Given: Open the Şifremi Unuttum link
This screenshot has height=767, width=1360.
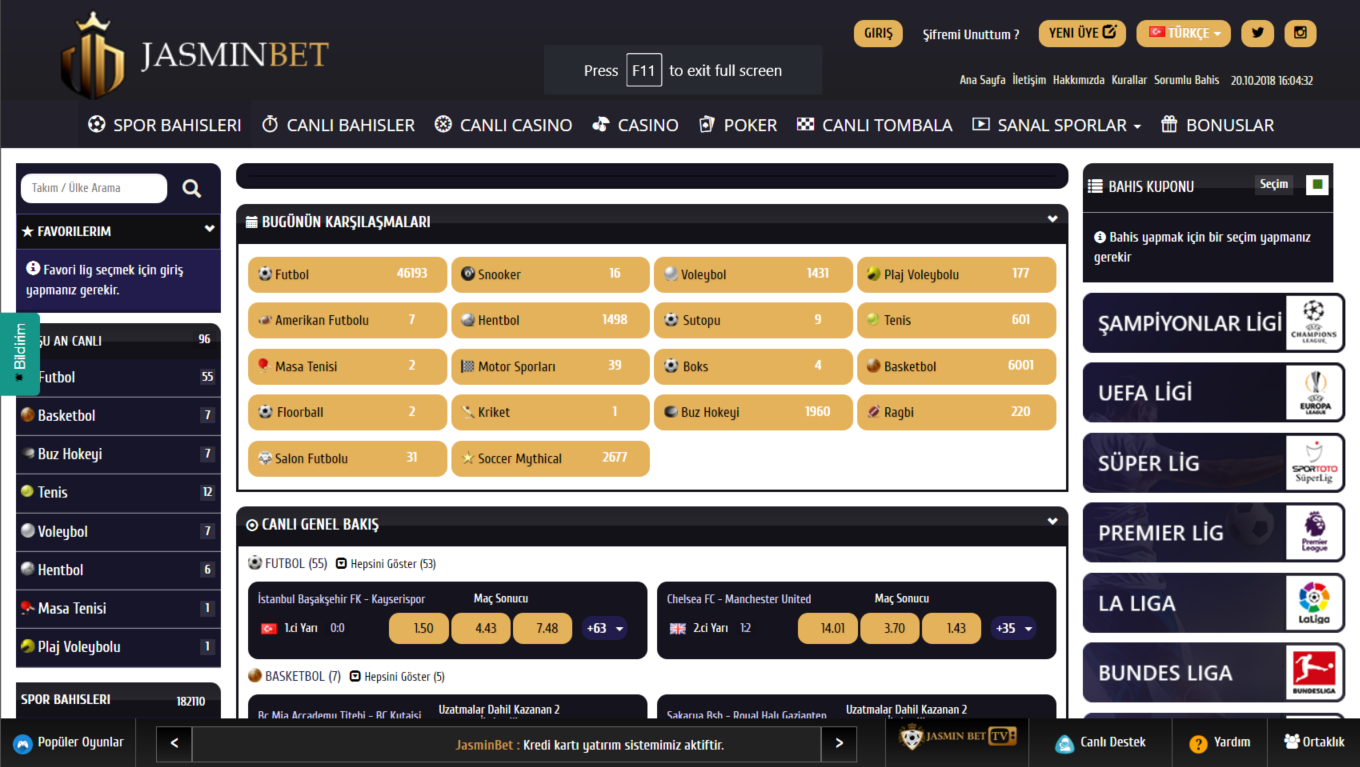Looking at the screenshot, I should tap(971, 34).
